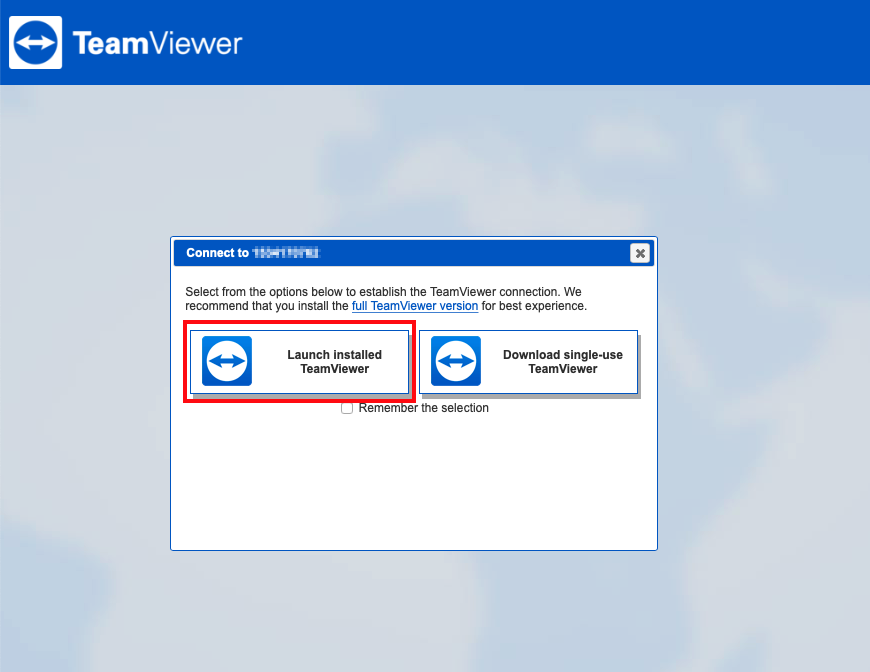Screen dimensions: 870x672
Task: Enable the Remember the selection checkbox
Action: [x=347, y=408]
